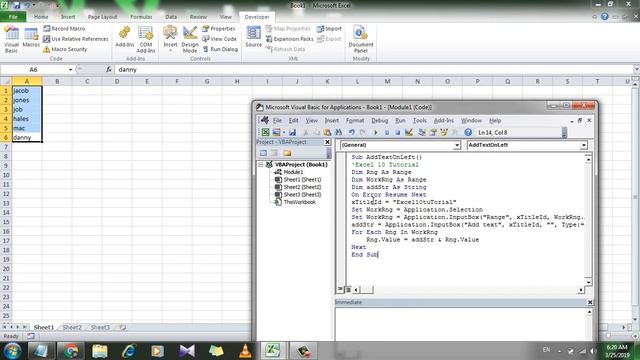640x360 pixels.
Task: Expand the Name Box dropdown
Action: [70, 70]
